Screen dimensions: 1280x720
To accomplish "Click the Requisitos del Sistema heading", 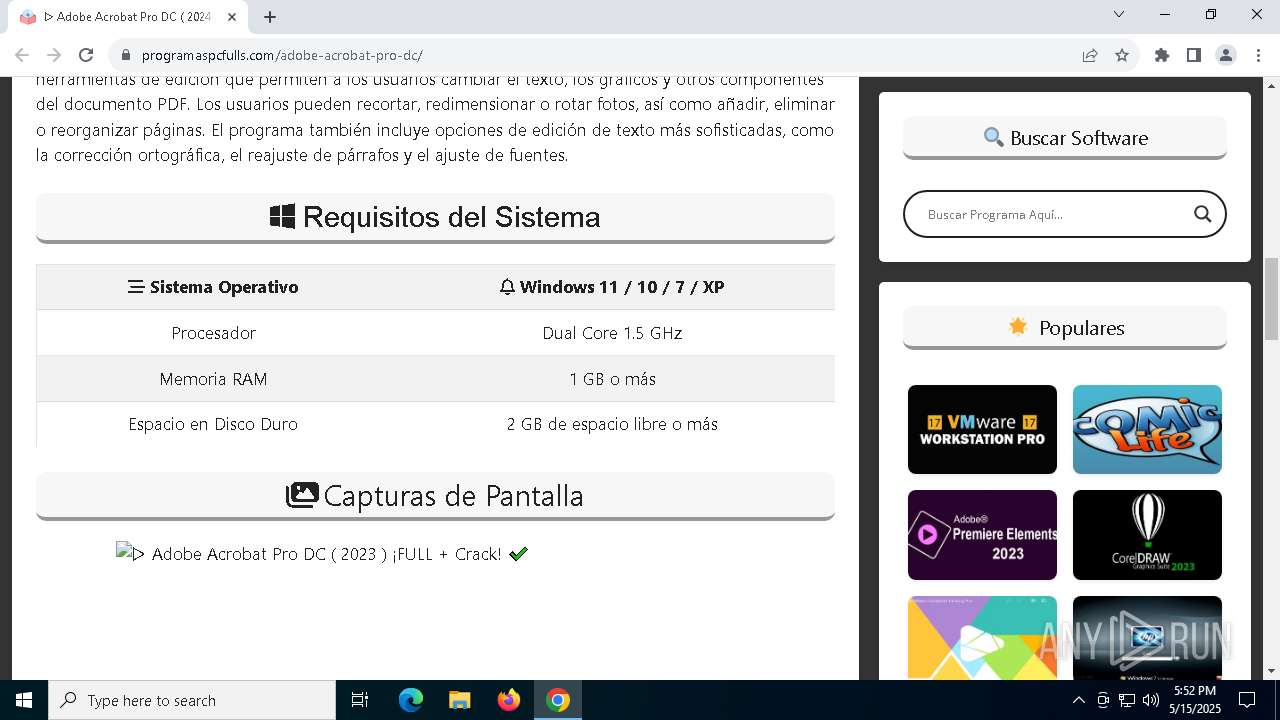I will pyautogui.click(x=435, y=217).
